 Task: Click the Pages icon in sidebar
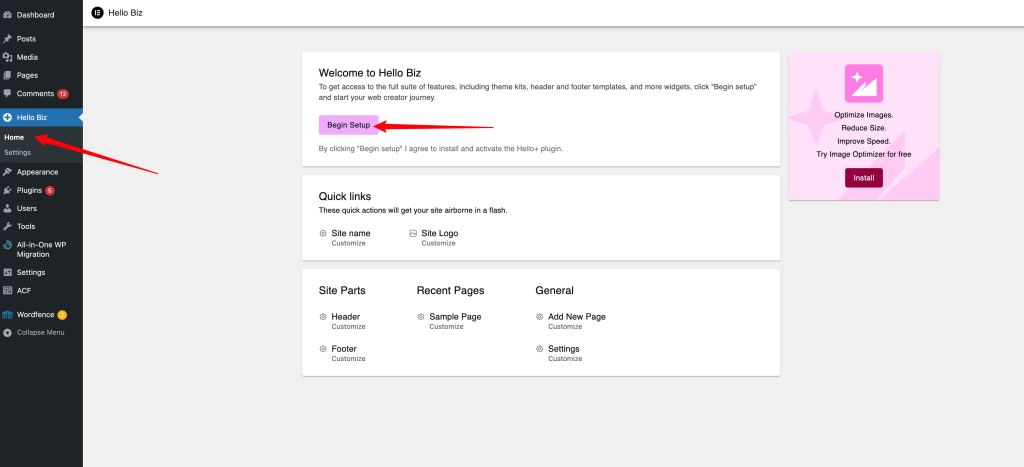[7, 75]
